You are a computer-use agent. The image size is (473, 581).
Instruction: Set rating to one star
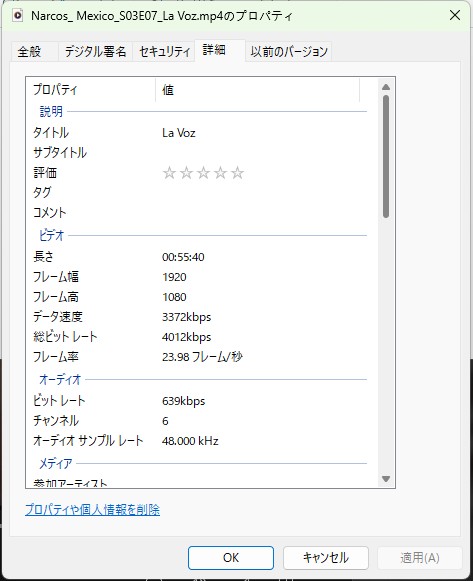(169, 173)
